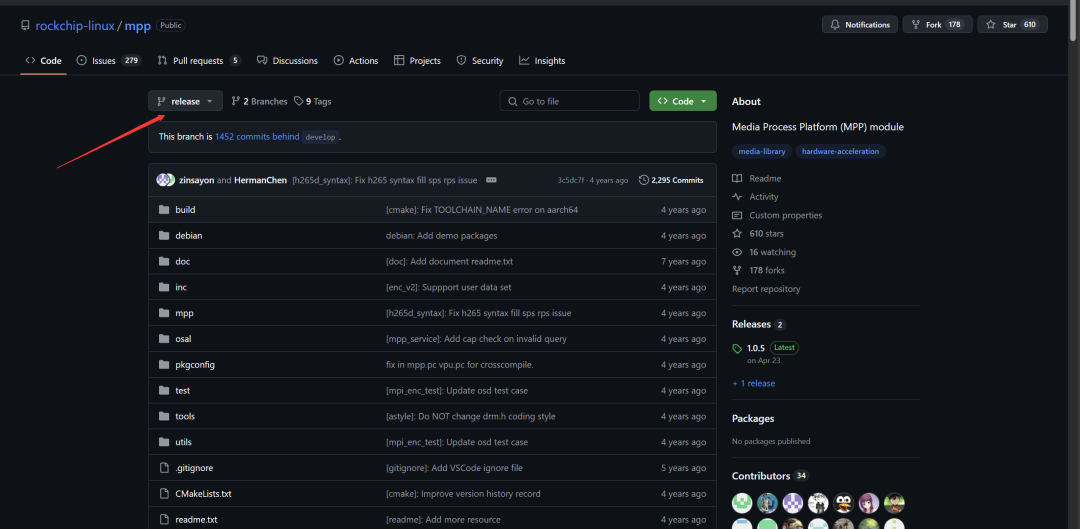The width and height of the screenshot is (1080, 529).
Task: Click the media-library topic tag
Action: pos(762,152)
